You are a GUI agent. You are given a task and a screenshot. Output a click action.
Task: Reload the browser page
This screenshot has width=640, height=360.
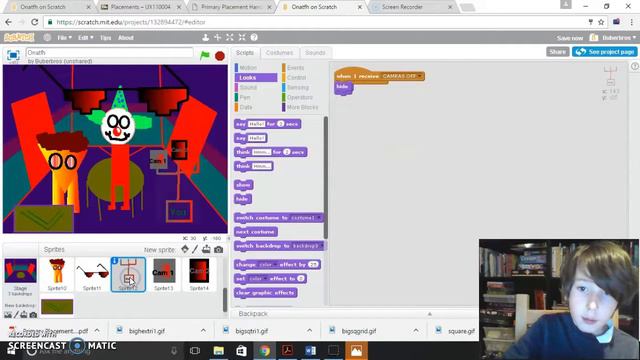[35, 22]
